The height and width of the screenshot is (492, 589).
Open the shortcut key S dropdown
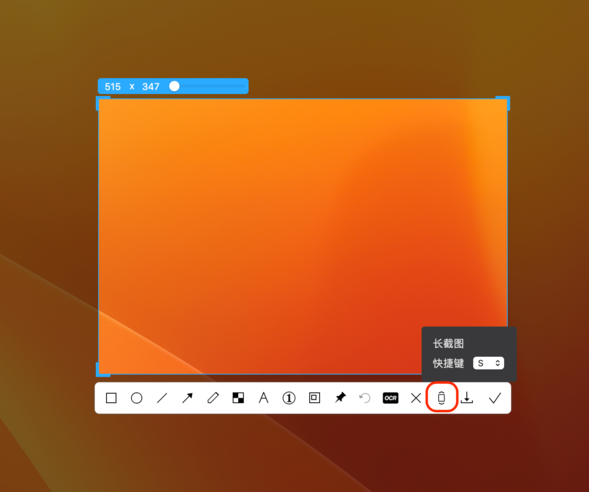point(488,363)
